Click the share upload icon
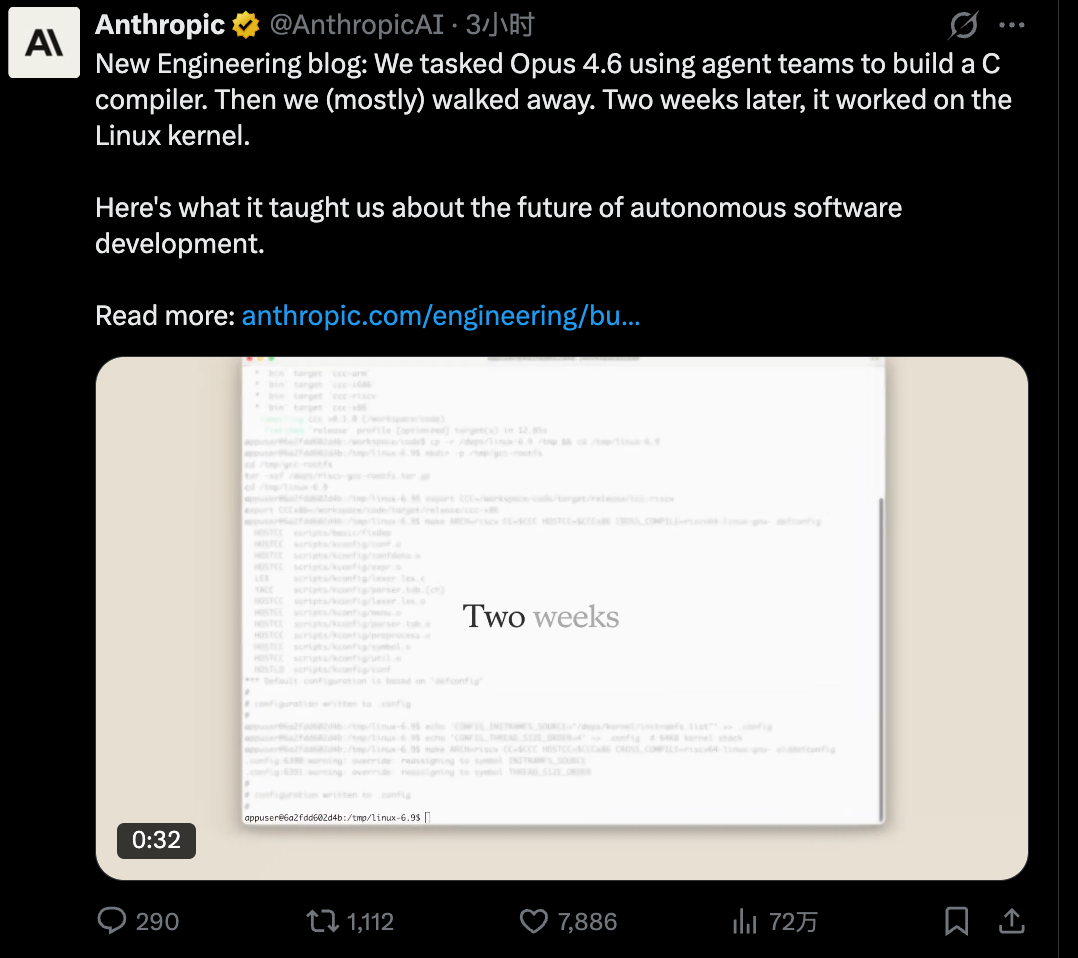 1010,921
